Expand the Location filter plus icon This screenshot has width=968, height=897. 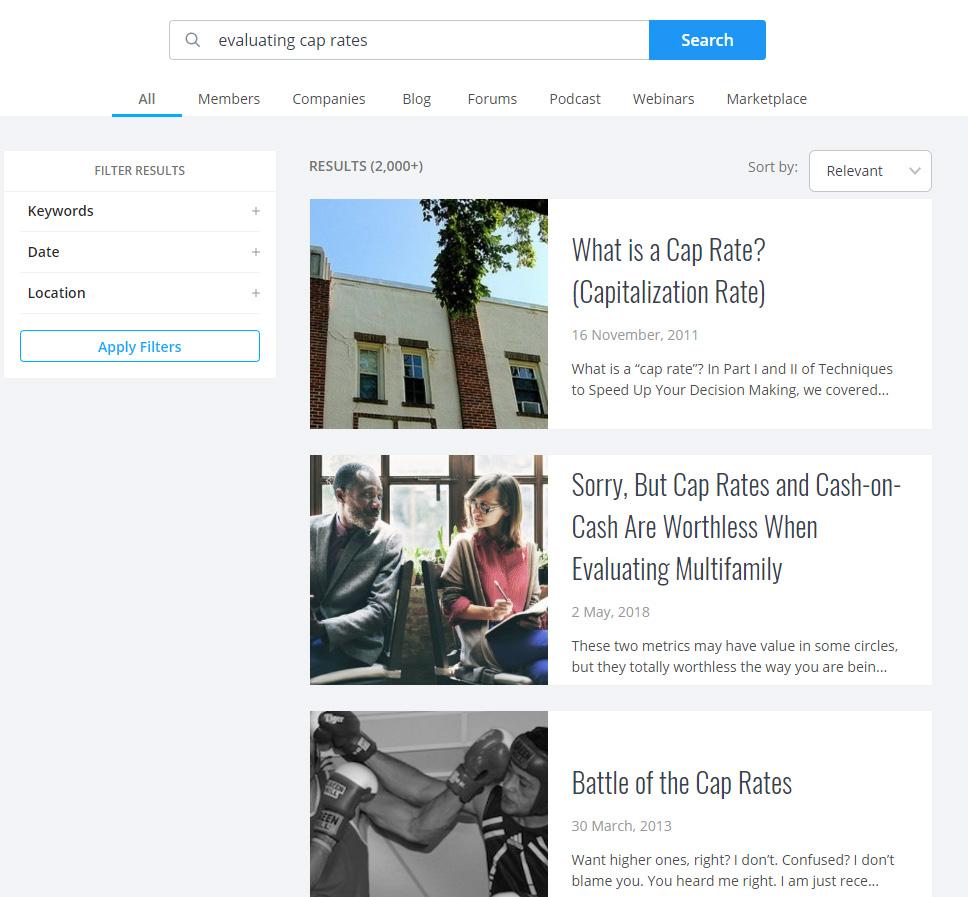click(256, 293)
